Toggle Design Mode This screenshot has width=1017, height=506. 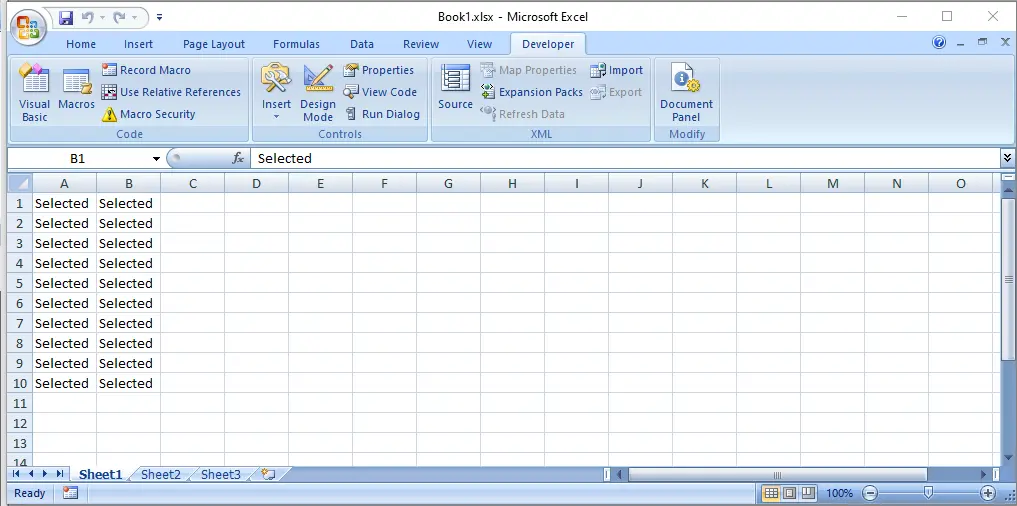point(318,92)
